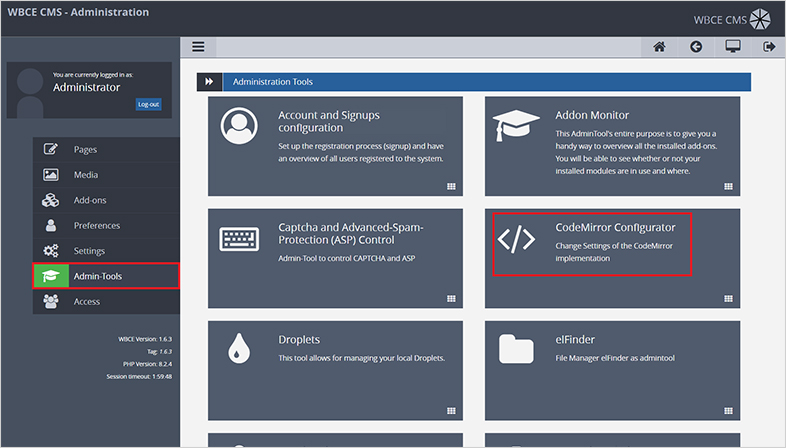This screenshot has height=448, width=786.
Task: Click 'This tool allows for managing' Droplets text
Action: 362,358
